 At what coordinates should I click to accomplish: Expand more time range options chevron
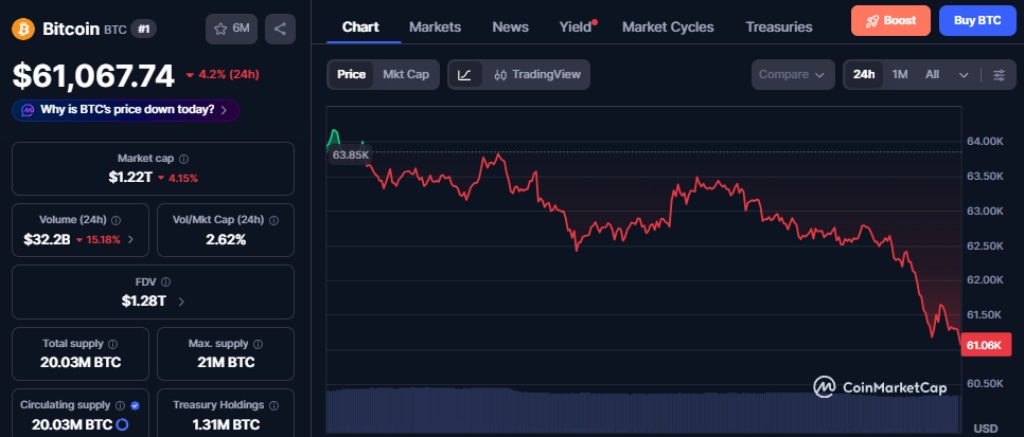point(963,74)
